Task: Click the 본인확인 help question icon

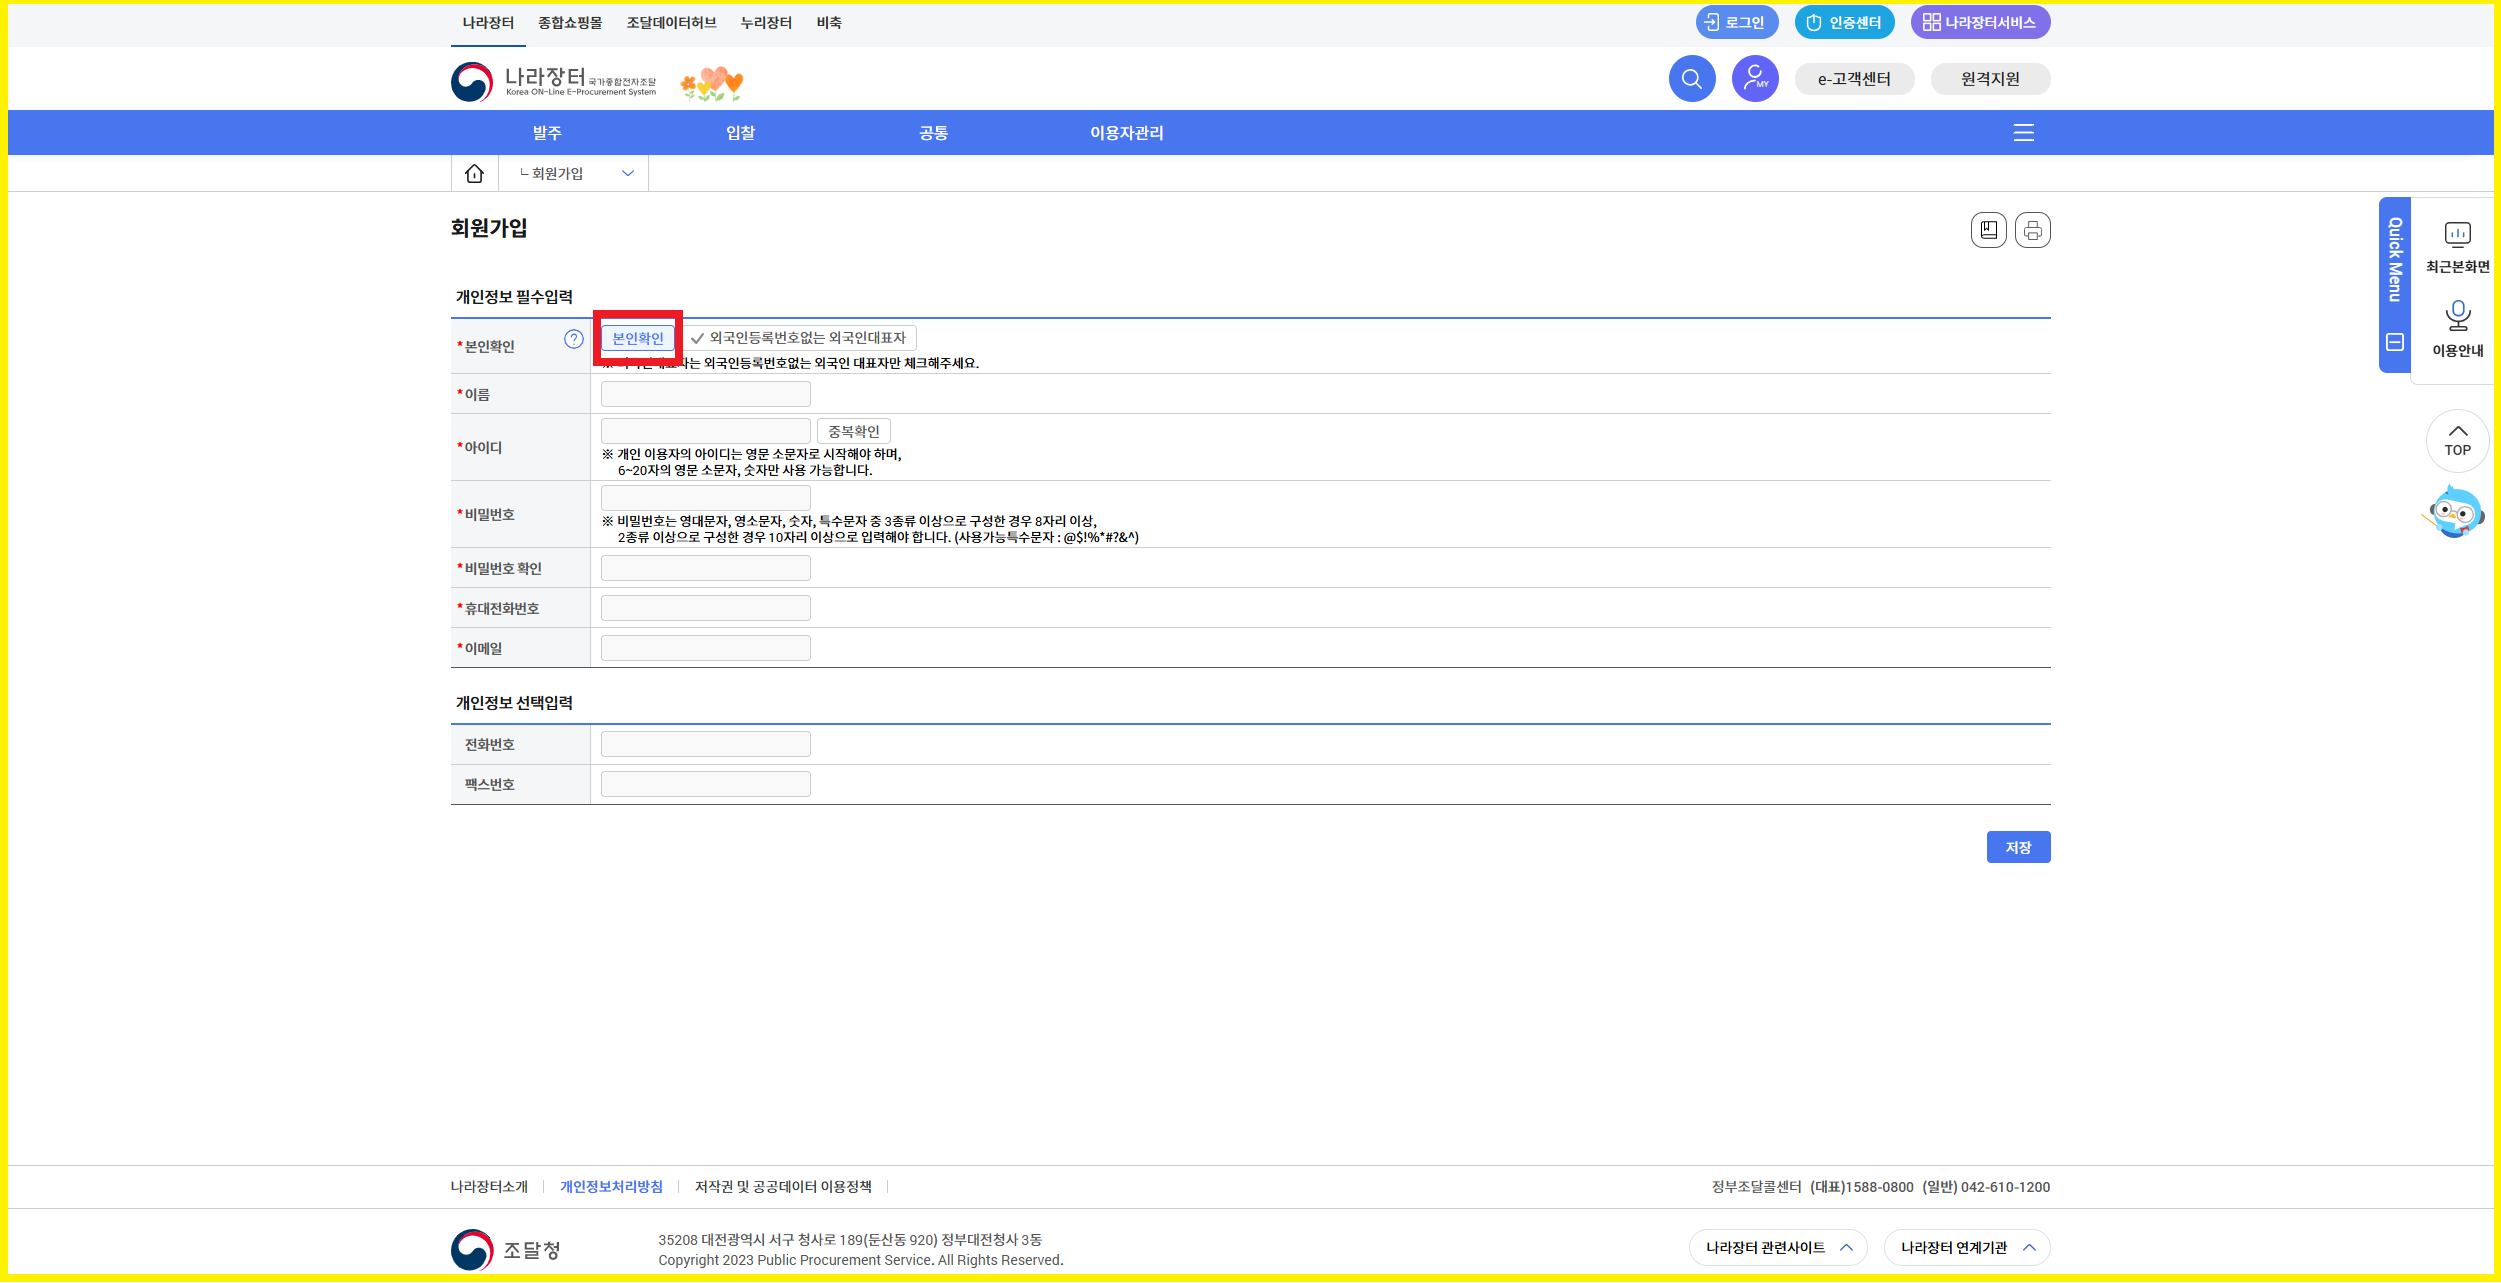Action: [x=573, y=339]
